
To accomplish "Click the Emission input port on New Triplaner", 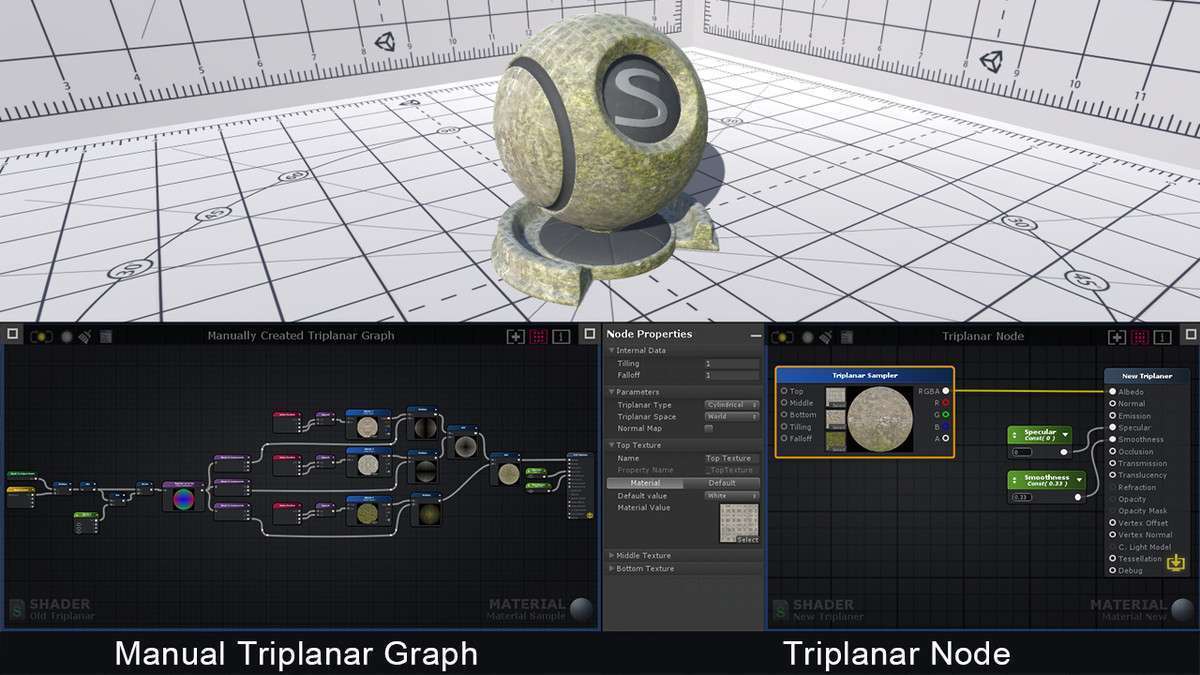I will click(x=1112, y=416).
